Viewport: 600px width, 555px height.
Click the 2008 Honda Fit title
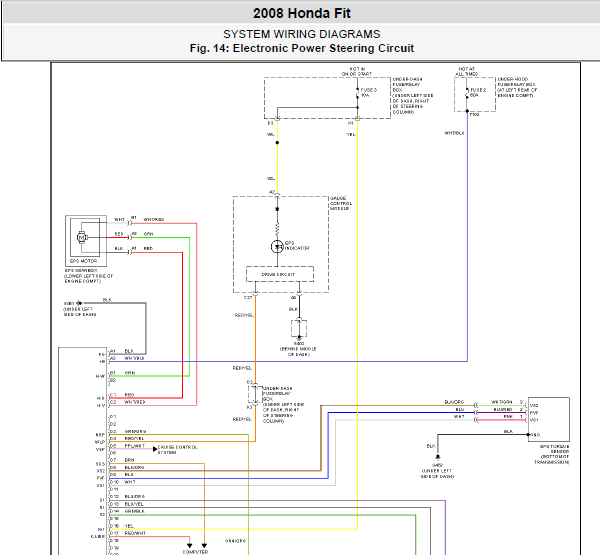click(302, 13)
